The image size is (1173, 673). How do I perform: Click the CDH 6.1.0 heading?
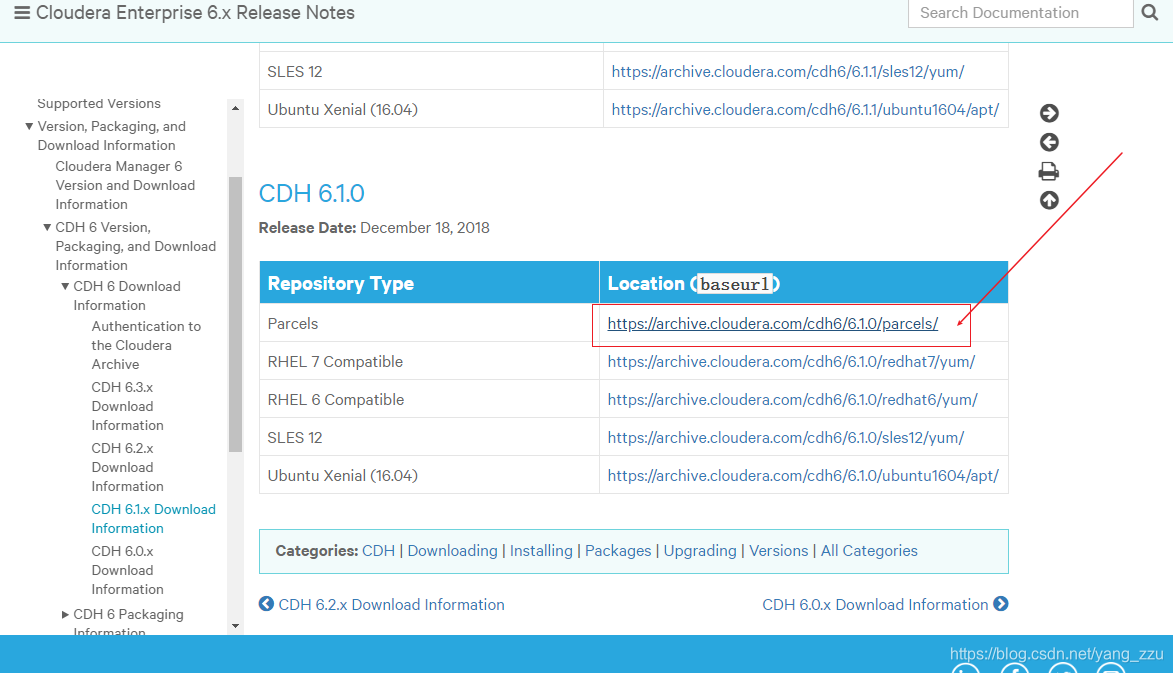pyautogui.click(x=311, y=194)
